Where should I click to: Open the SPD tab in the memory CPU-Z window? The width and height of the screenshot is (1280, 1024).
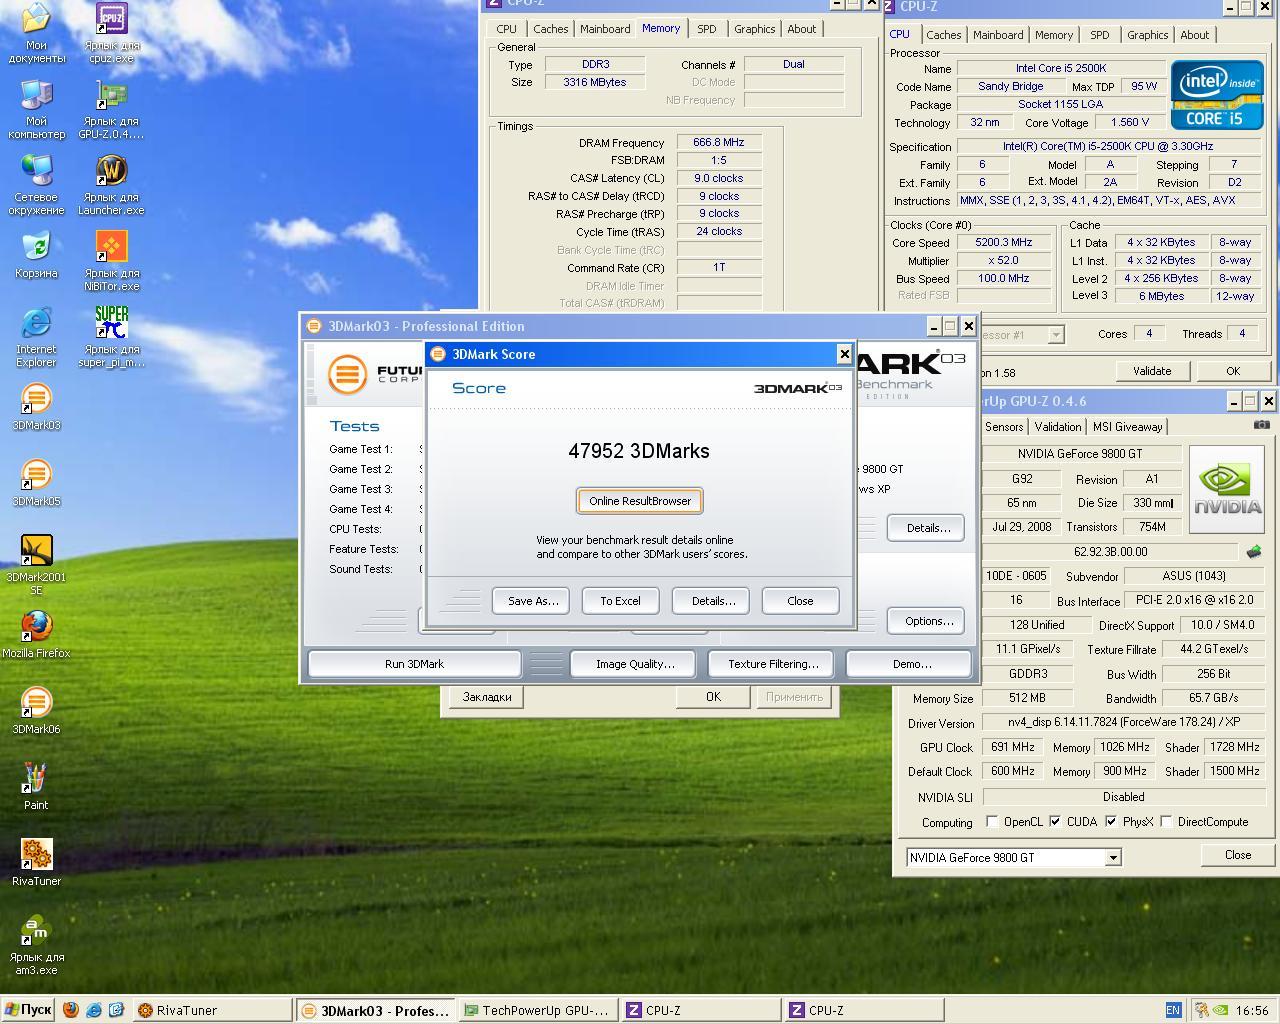707,29
